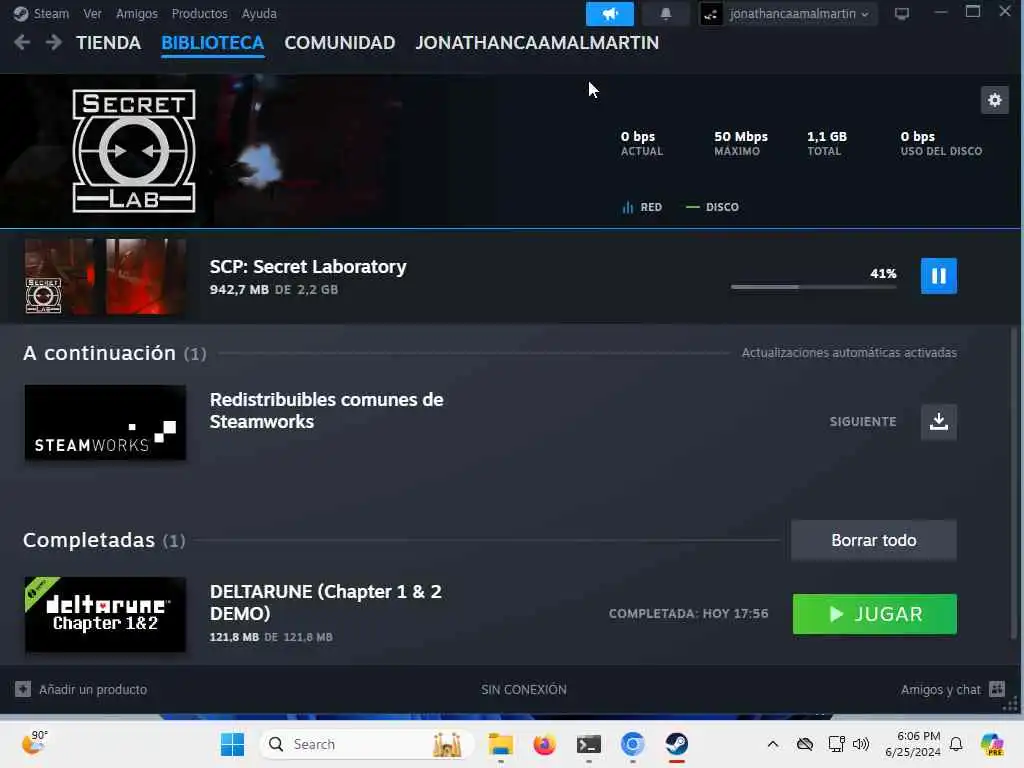Open Firefox from the taskbar
The width and height of the screenshot is (1024, 768).
pos(544,744)
